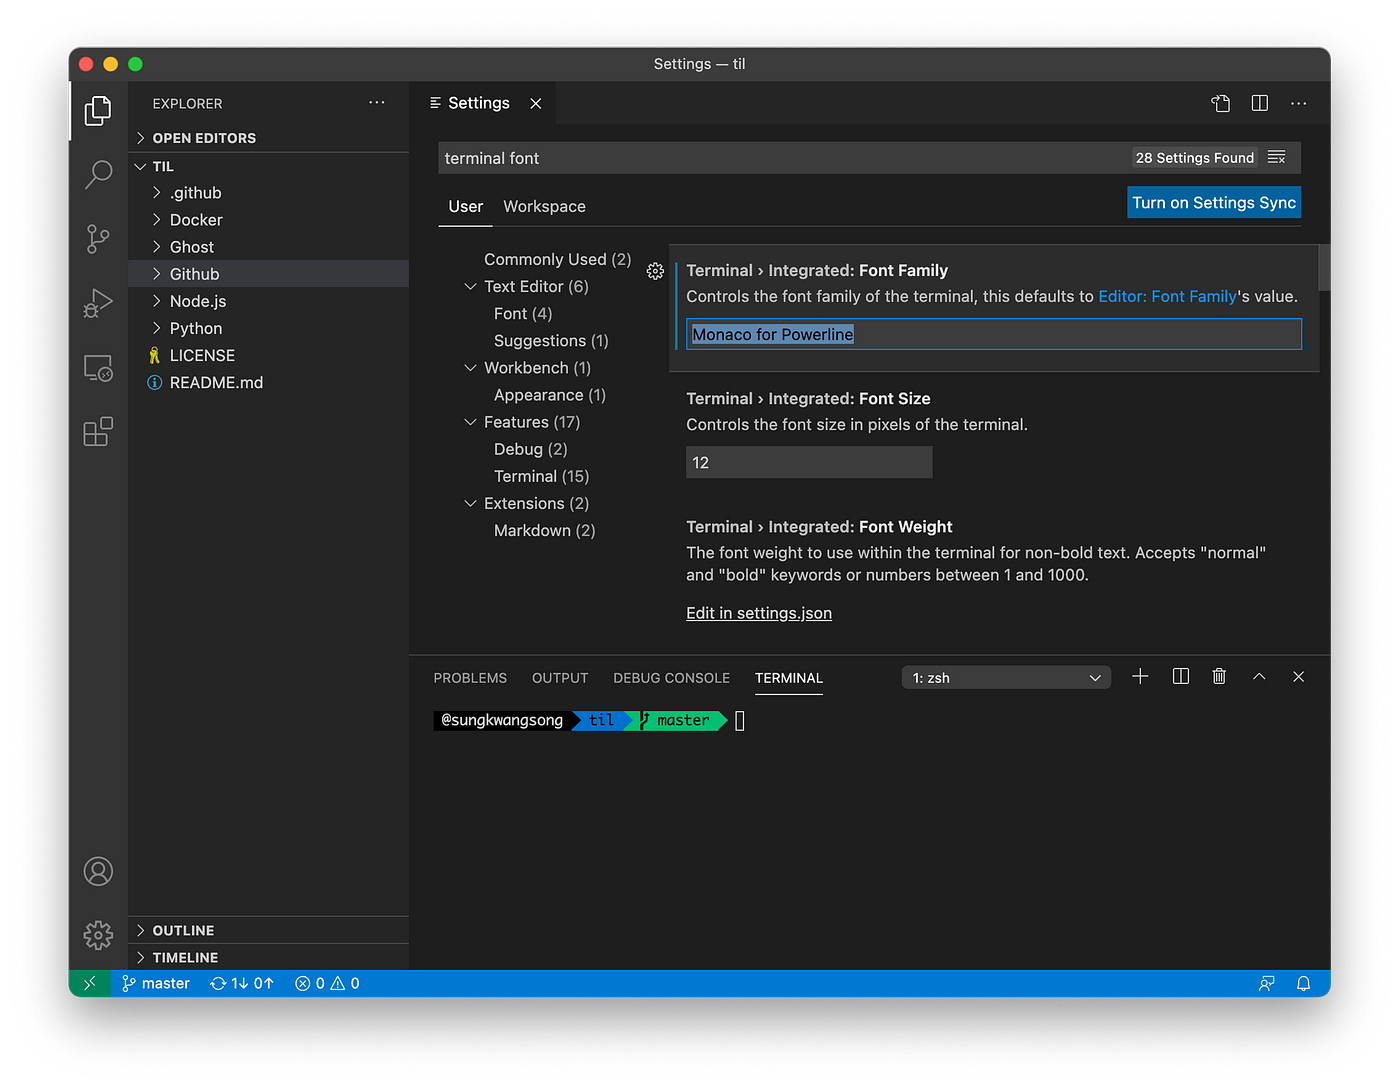Collapse the Workbench settings group

(470, 368)
